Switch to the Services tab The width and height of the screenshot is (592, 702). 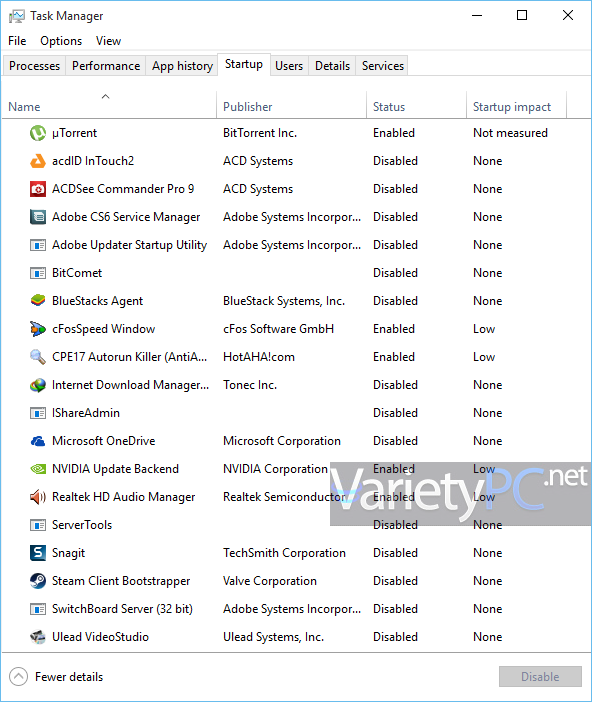pos(382,66)
